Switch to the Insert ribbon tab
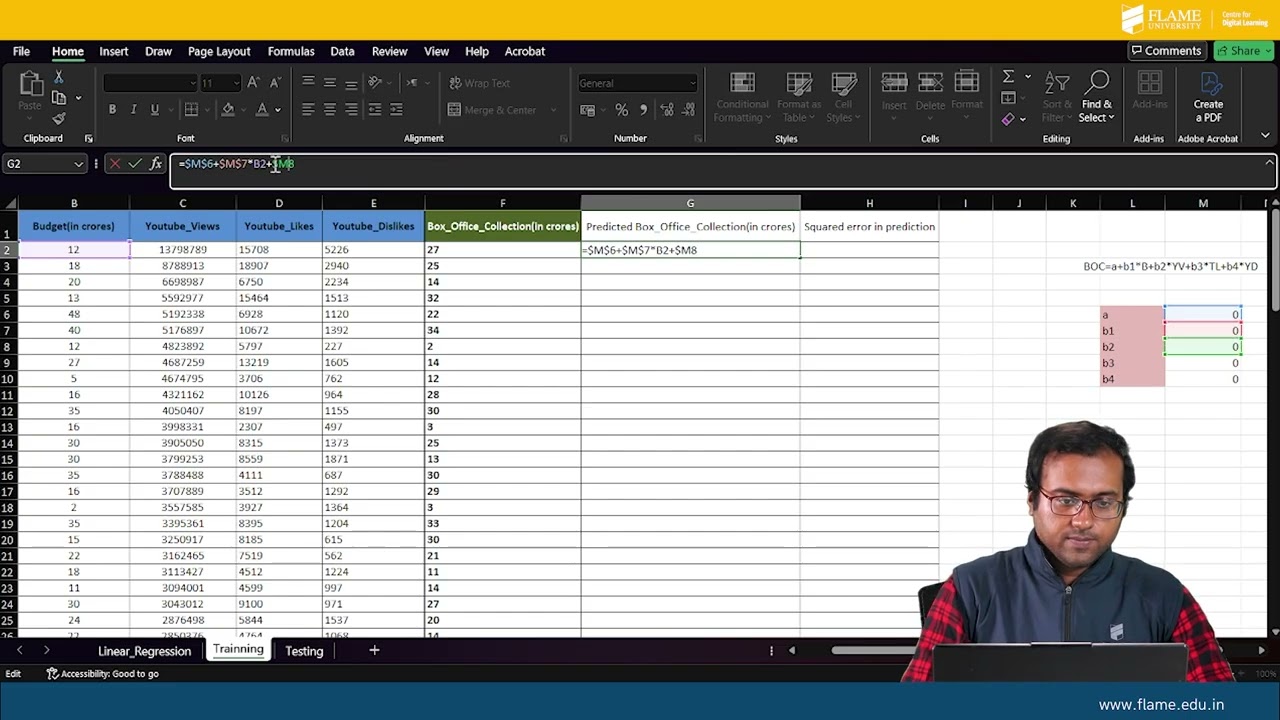 tap(113, 51)
